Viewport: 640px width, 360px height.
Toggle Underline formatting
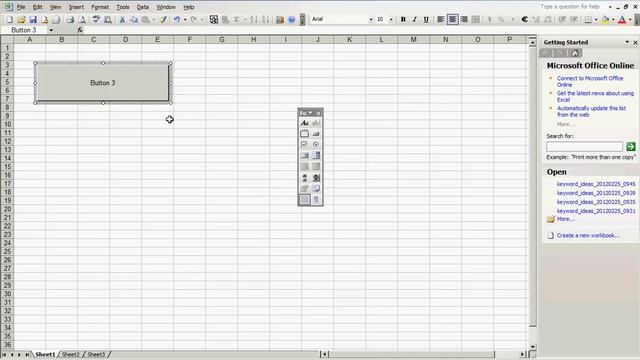[426, 20]
